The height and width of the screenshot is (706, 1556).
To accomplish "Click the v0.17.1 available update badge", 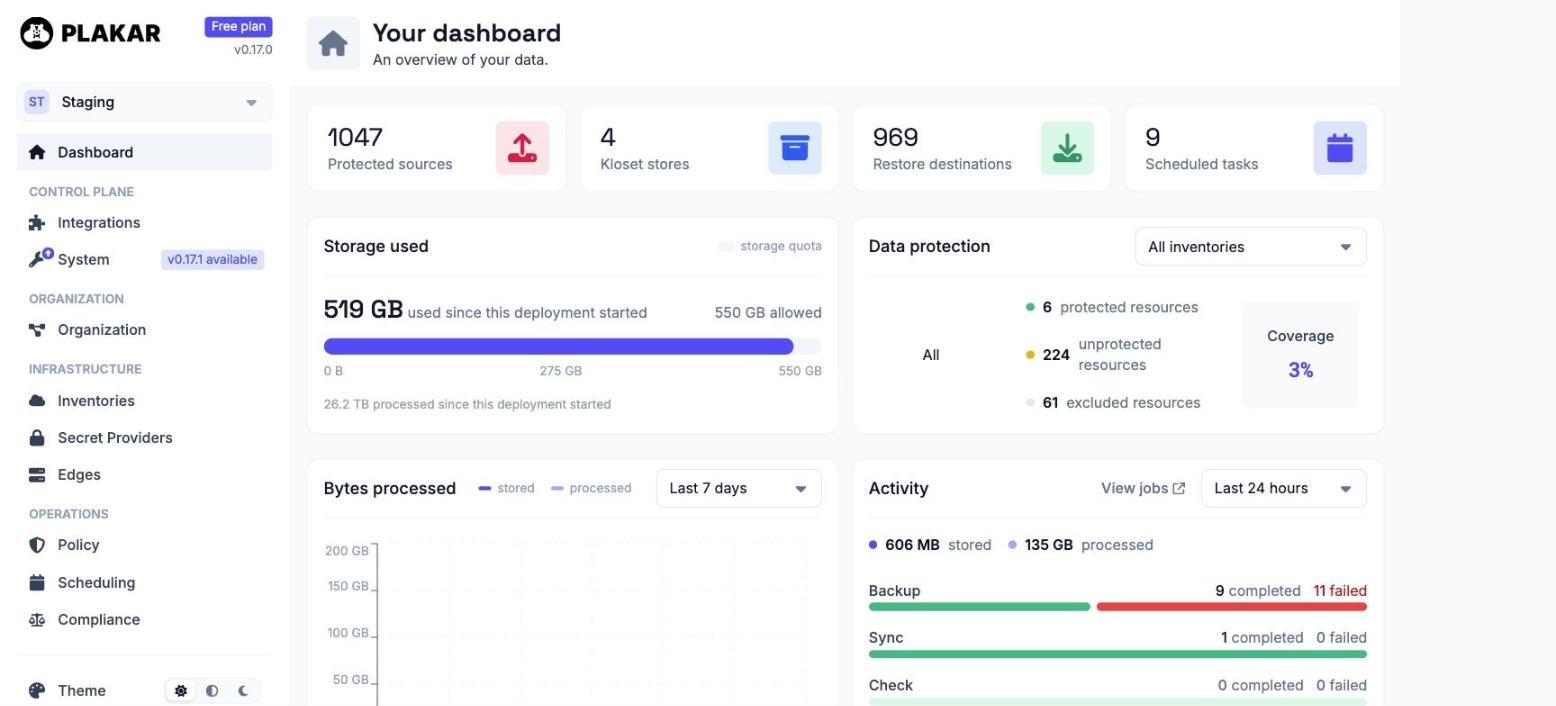I will 212,259.
